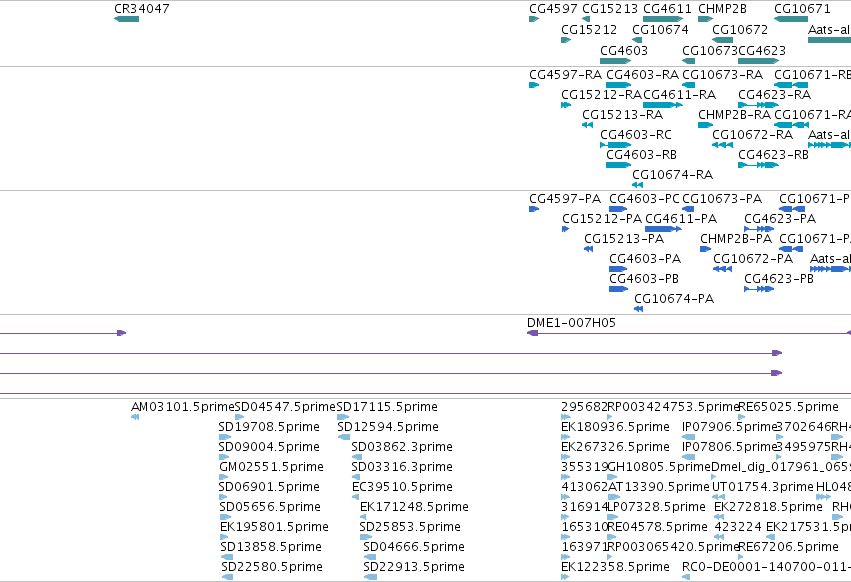851x582 pixels.
Task: Open protein CG4603-PB
Action: point(644,279)
